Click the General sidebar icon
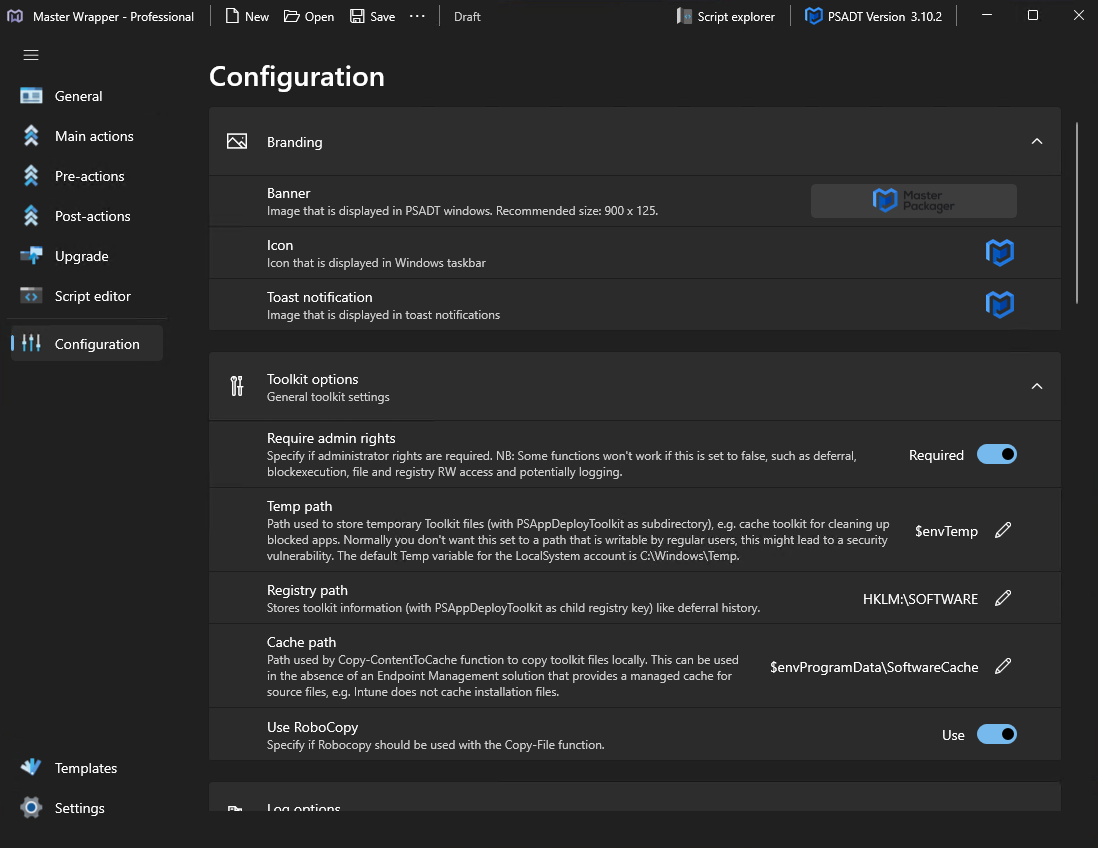Image resolution: width=1098 pixels, height=848 pixels. tap(31, 96)
